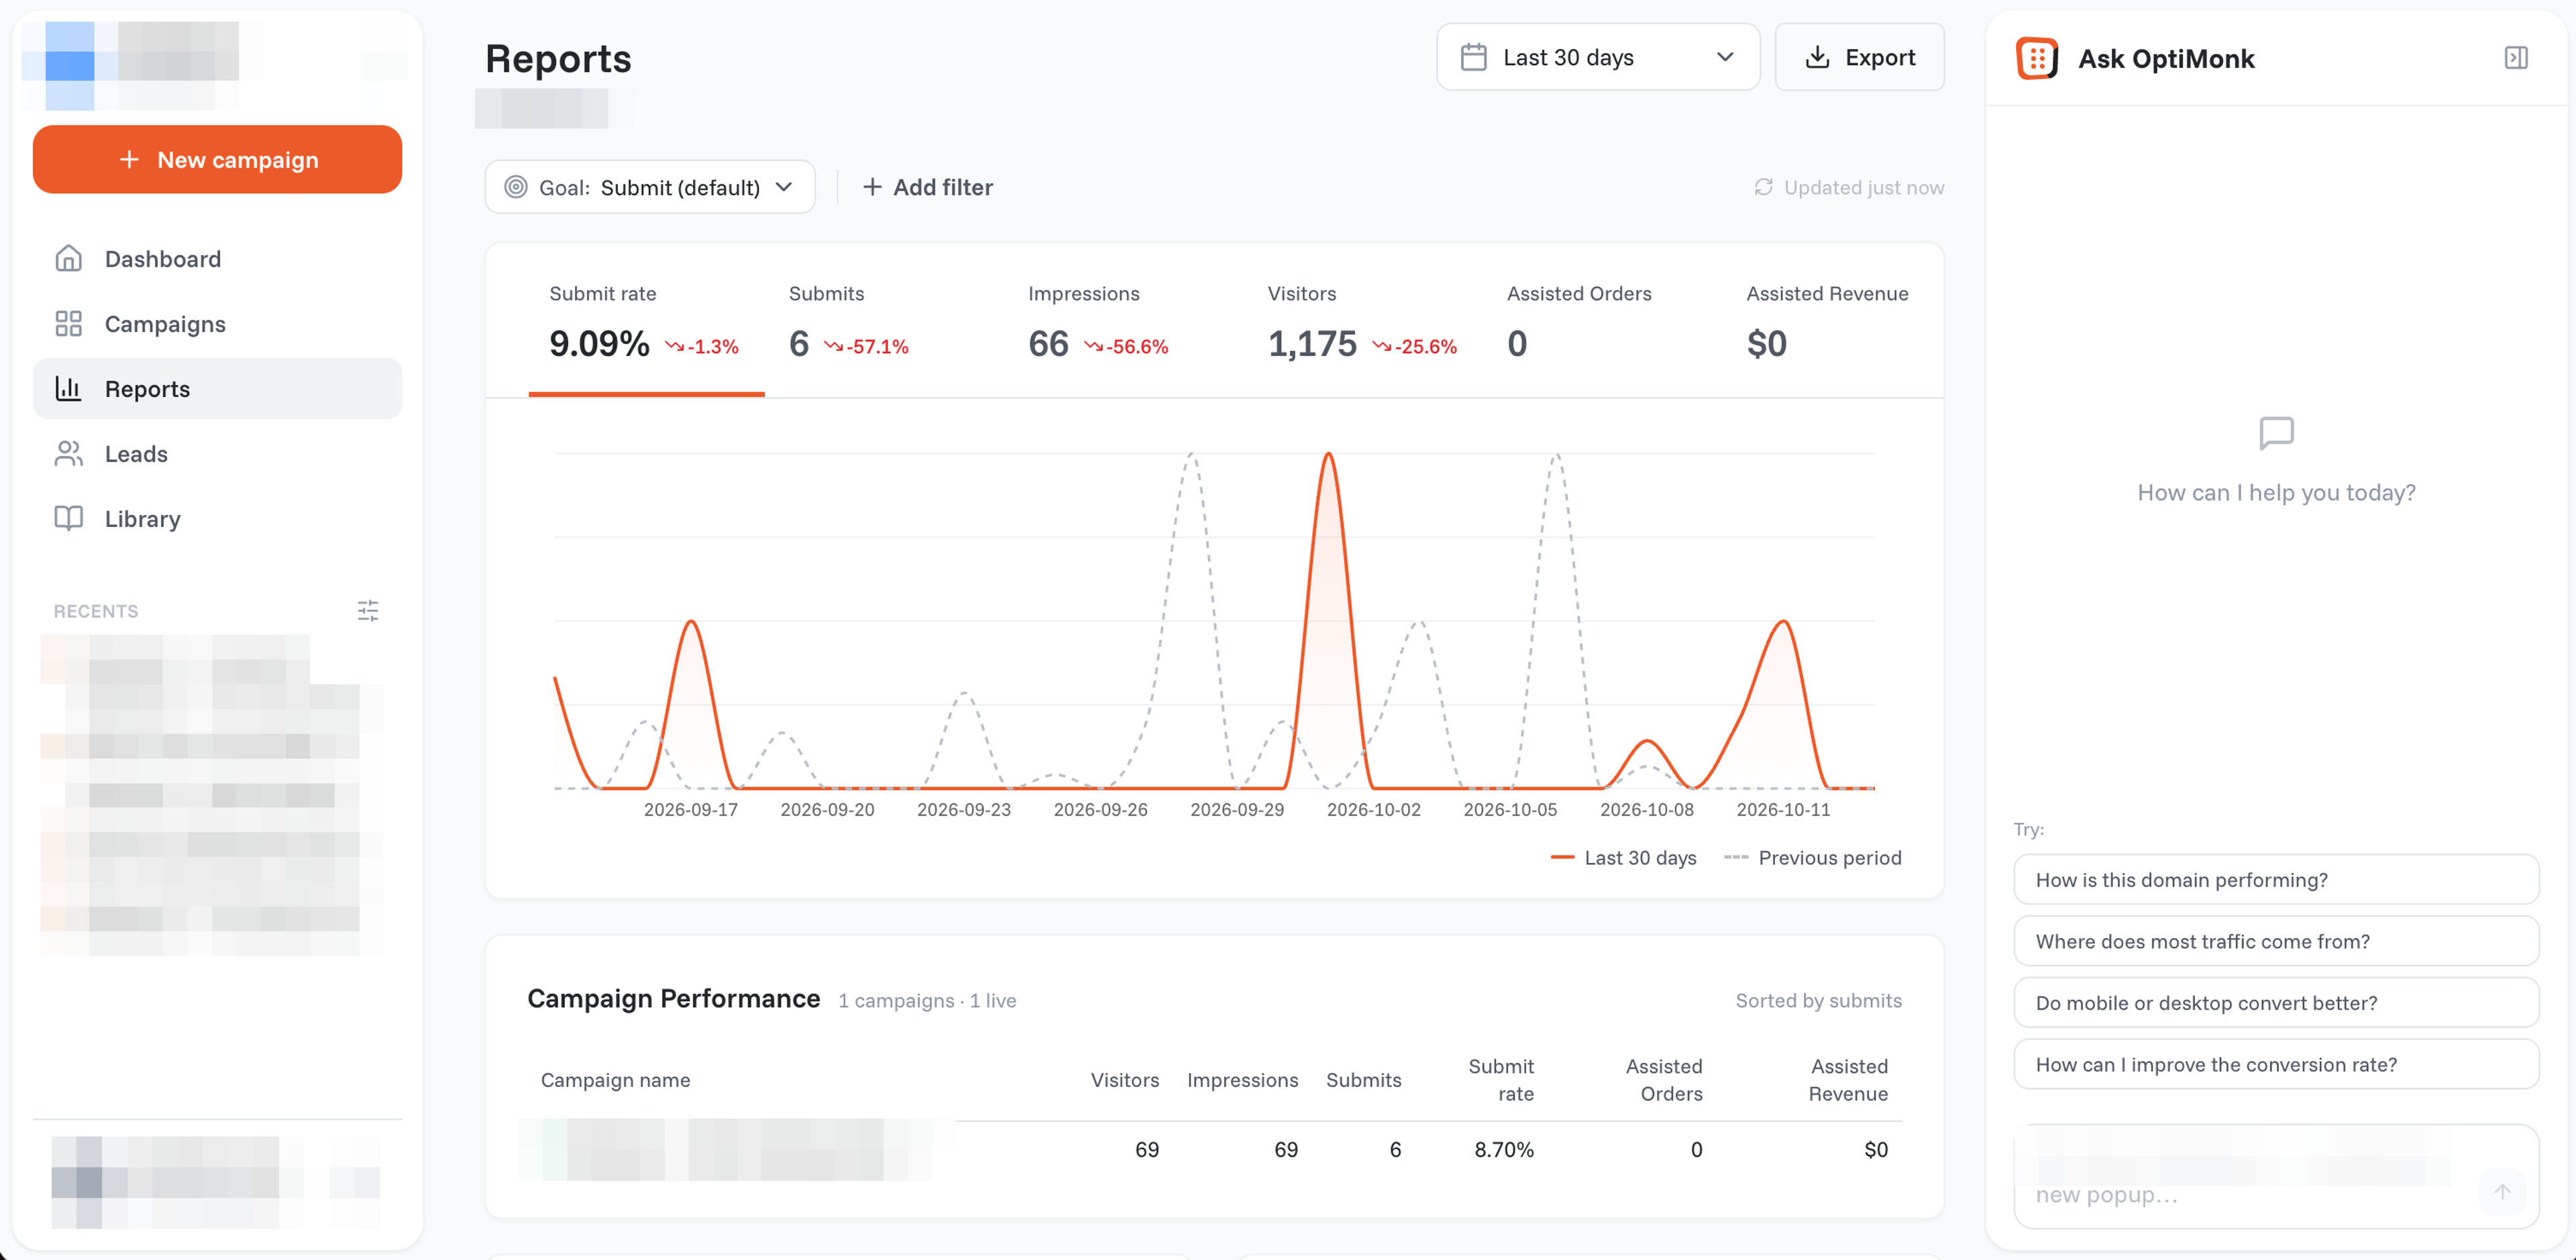2576x1260 pixels.
Task: Expand the Last 30 days dropdown chevron
Action: pos(1725,57)
